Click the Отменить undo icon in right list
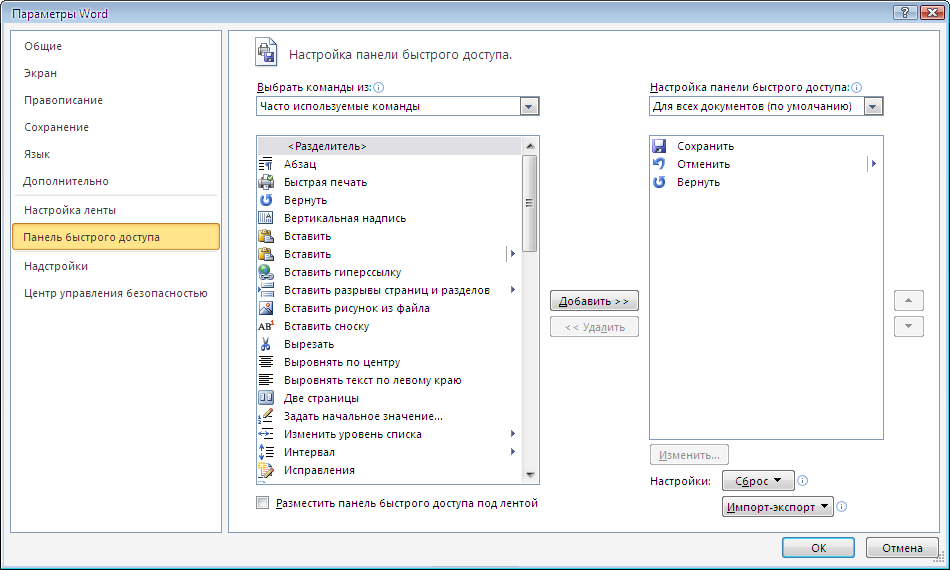This screenshot has height=570, width=950. point(659,164)
